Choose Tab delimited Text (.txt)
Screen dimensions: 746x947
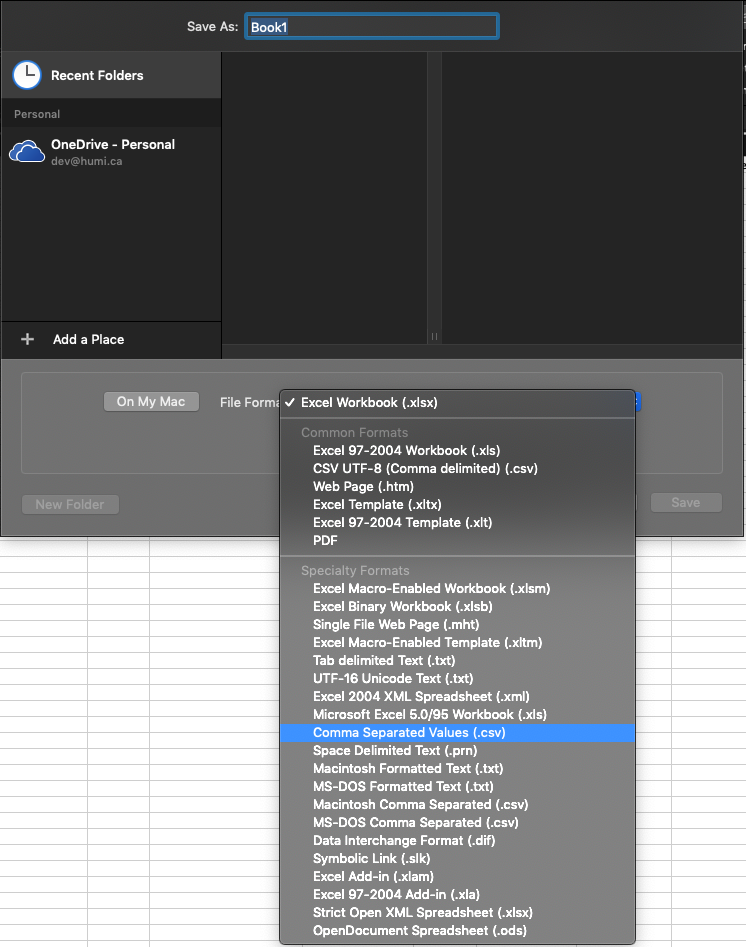457,661
